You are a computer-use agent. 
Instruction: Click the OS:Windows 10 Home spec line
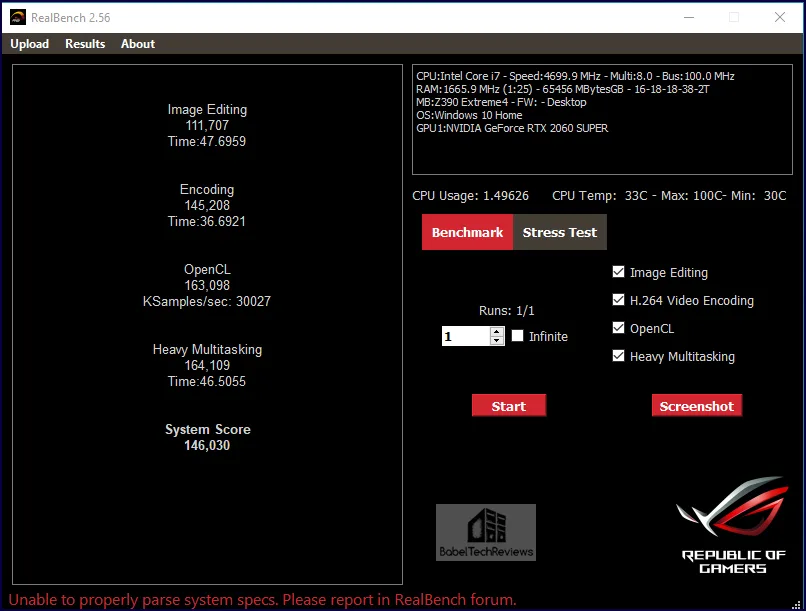(x=469, y=115)
